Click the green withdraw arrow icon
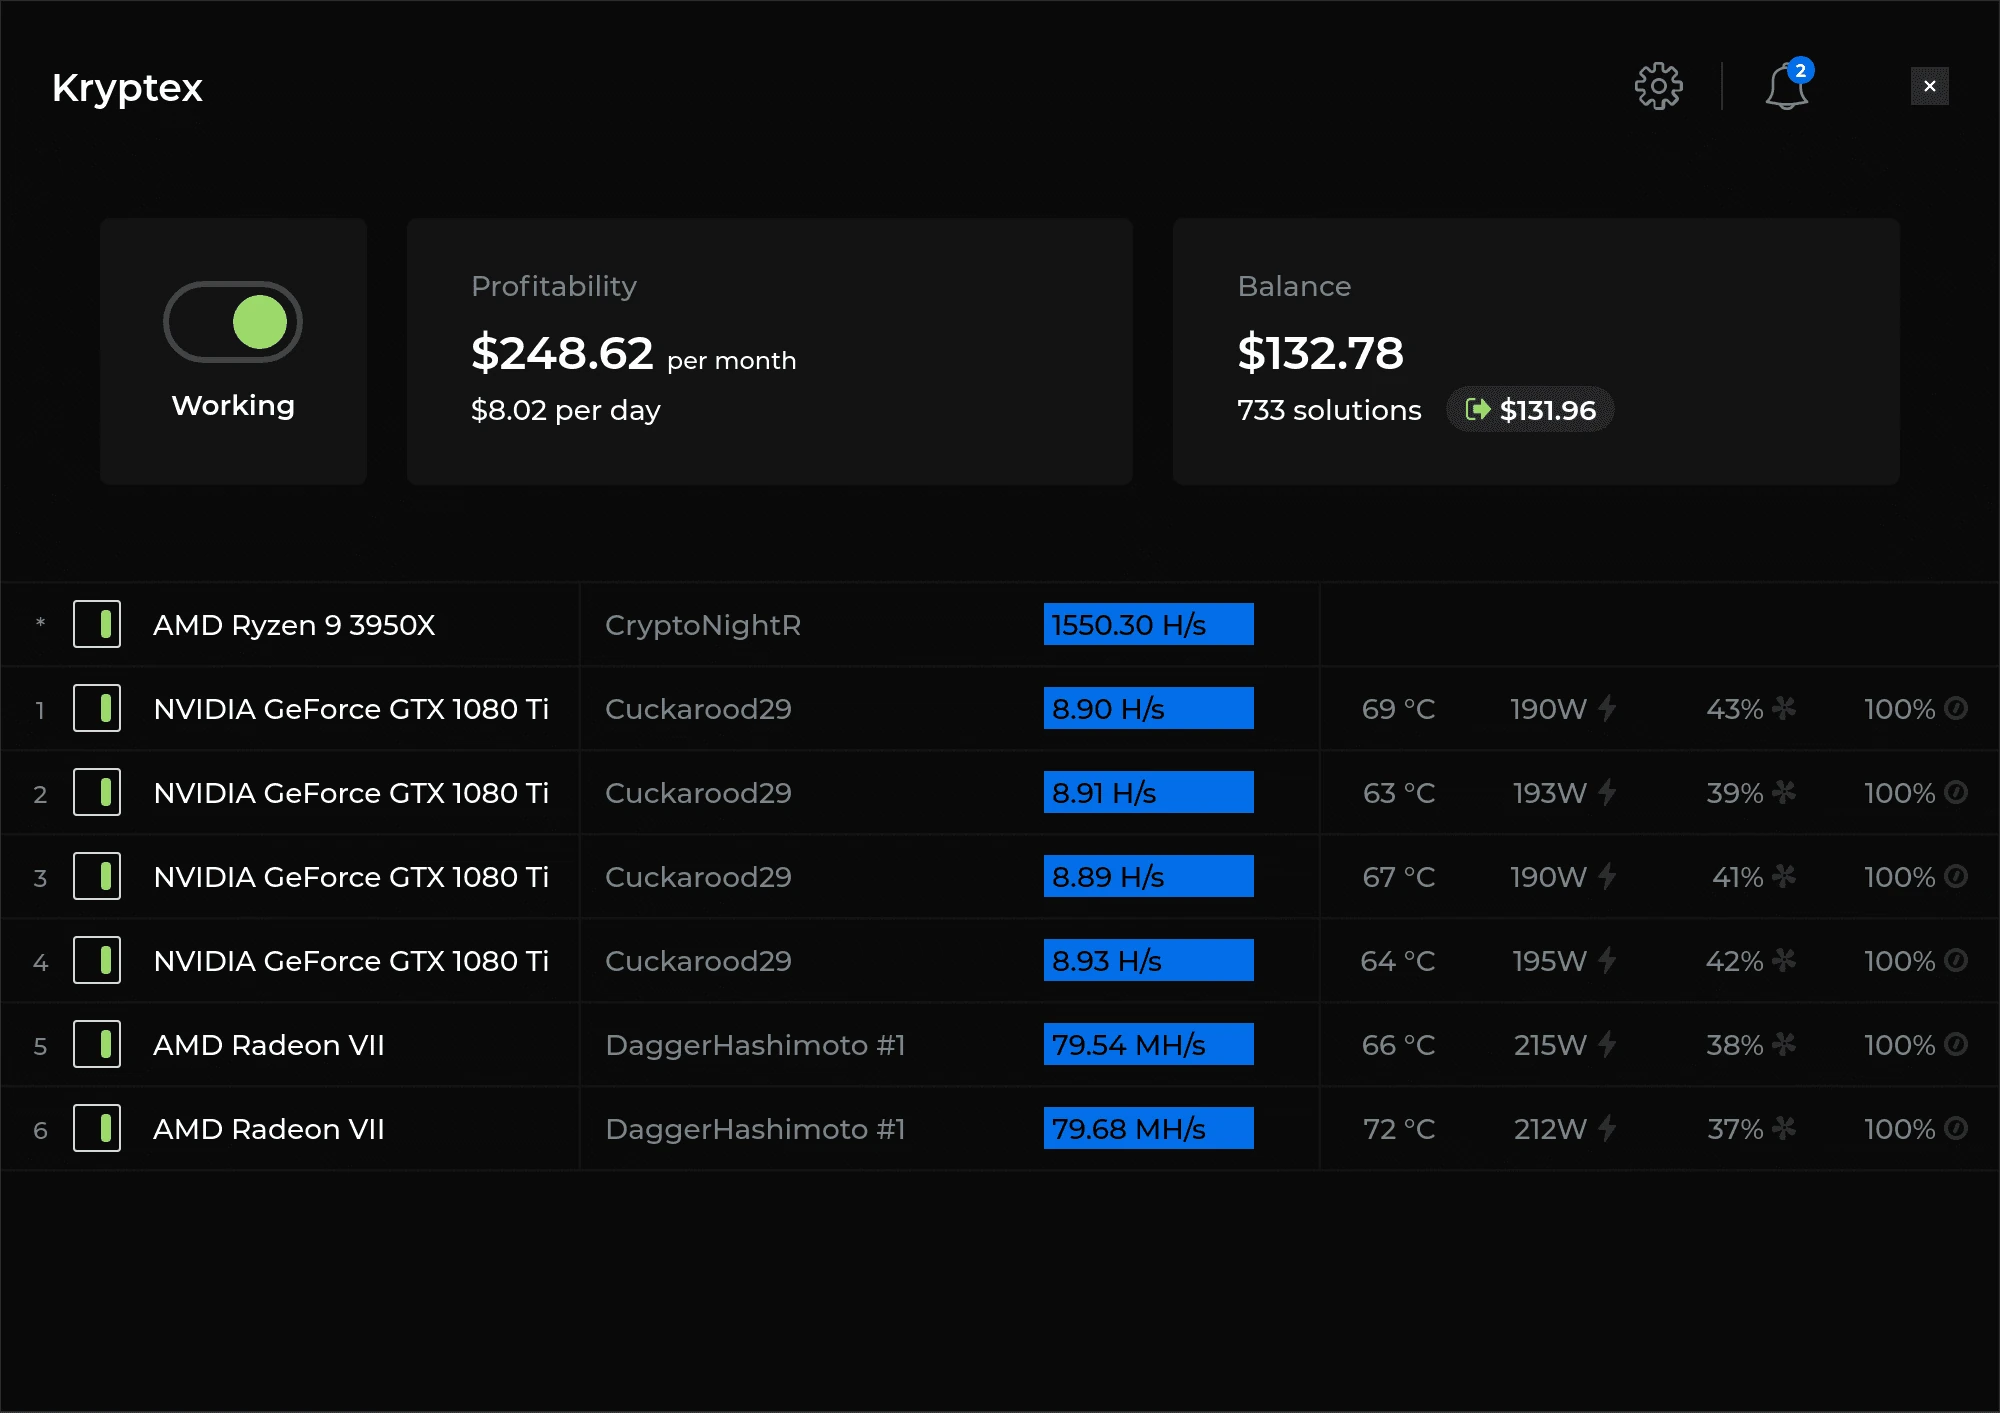This screenshot has height=1413, width=2000. pos(1478,409)
